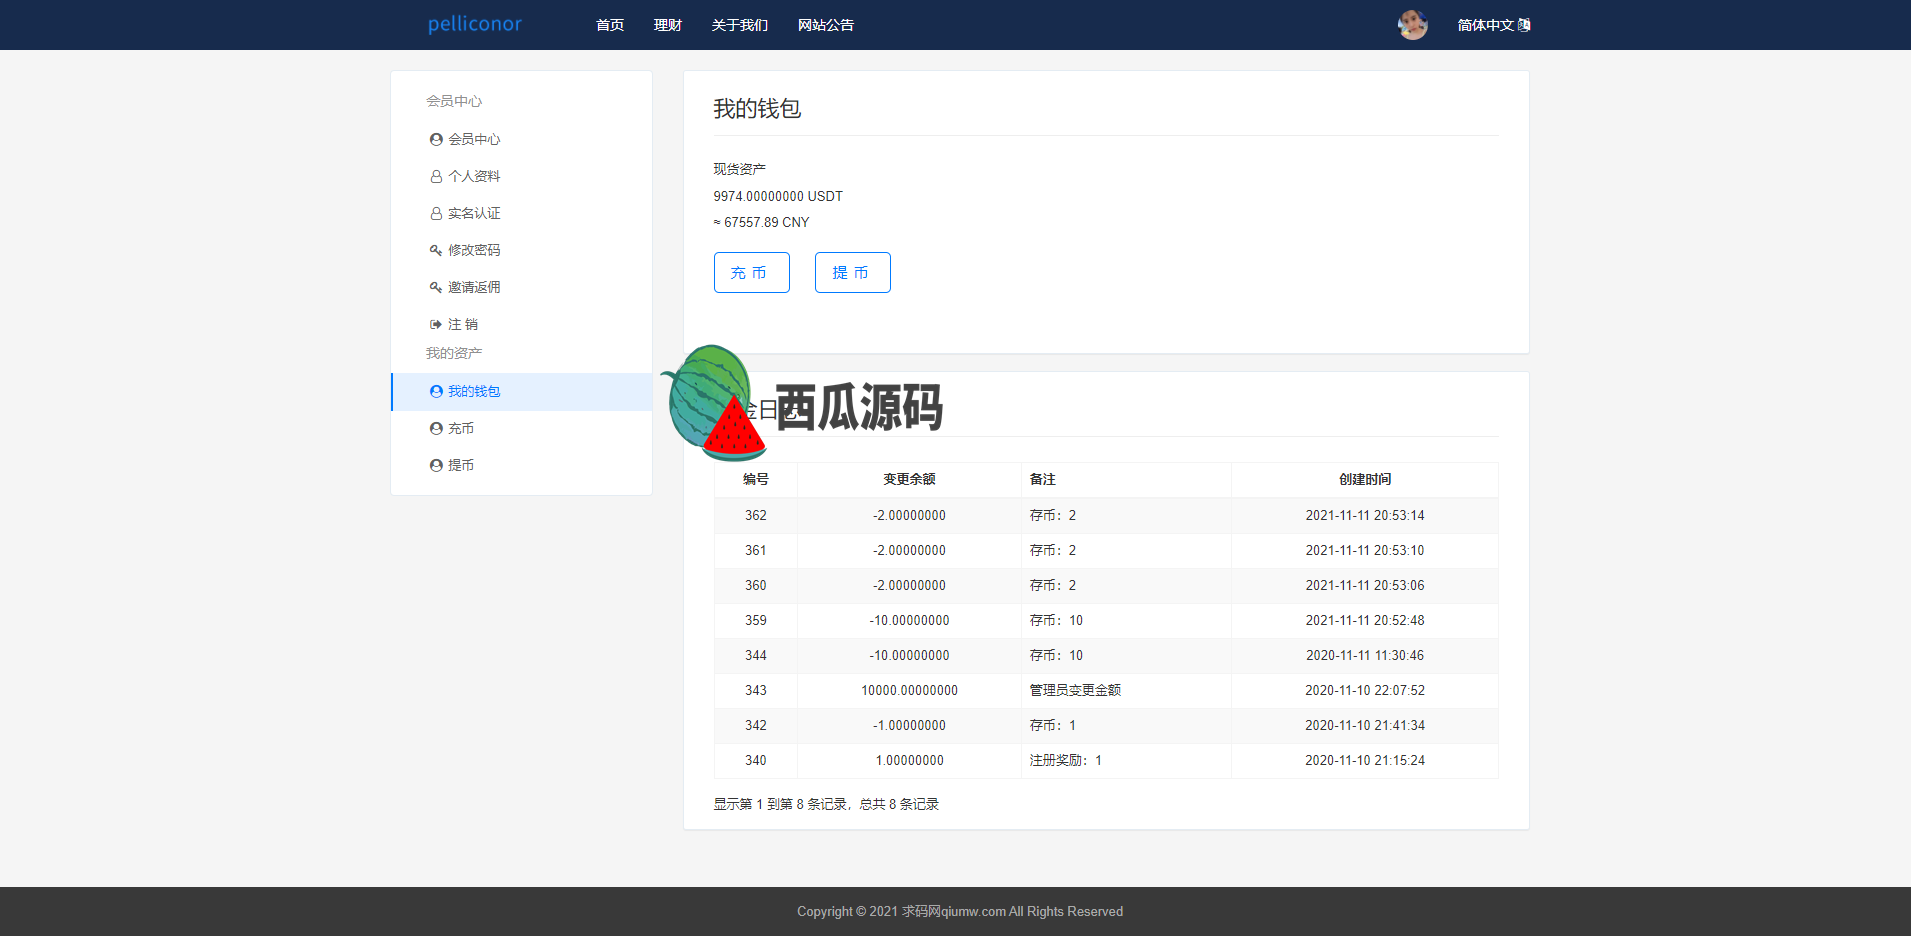
Task: Click record number 340
Action: 756,760
